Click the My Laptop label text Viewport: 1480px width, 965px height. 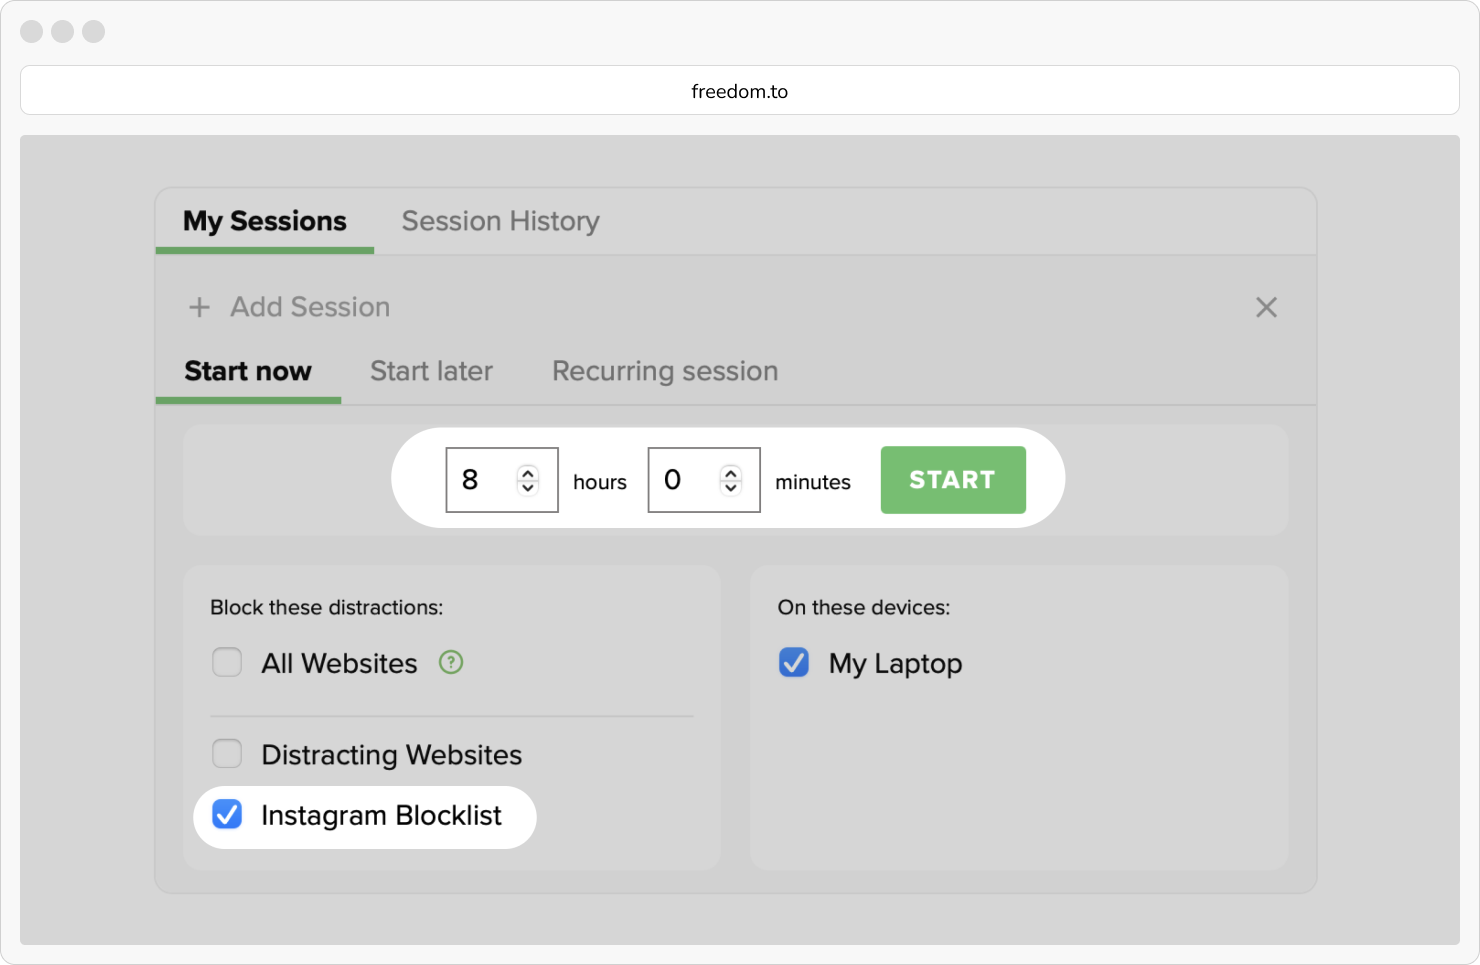[895, 664]
